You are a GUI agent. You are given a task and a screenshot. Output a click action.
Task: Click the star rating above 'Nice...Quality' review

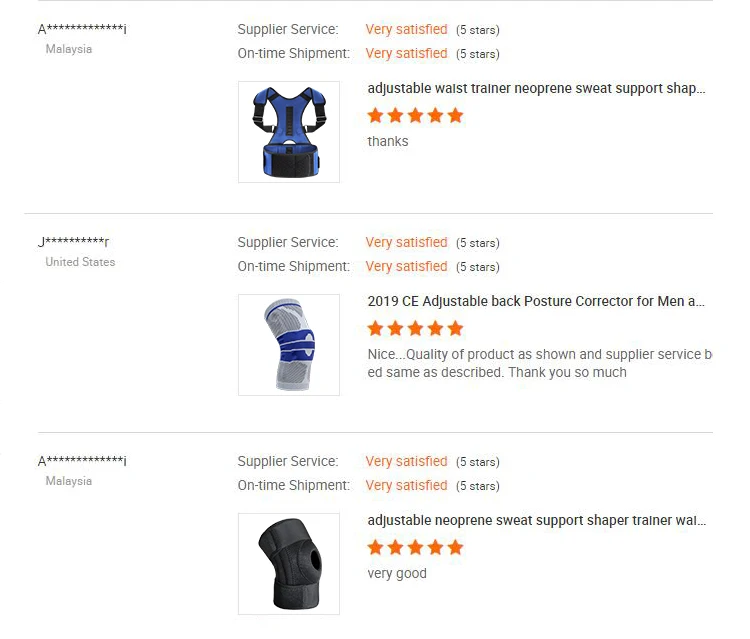(x=415, y=328)
